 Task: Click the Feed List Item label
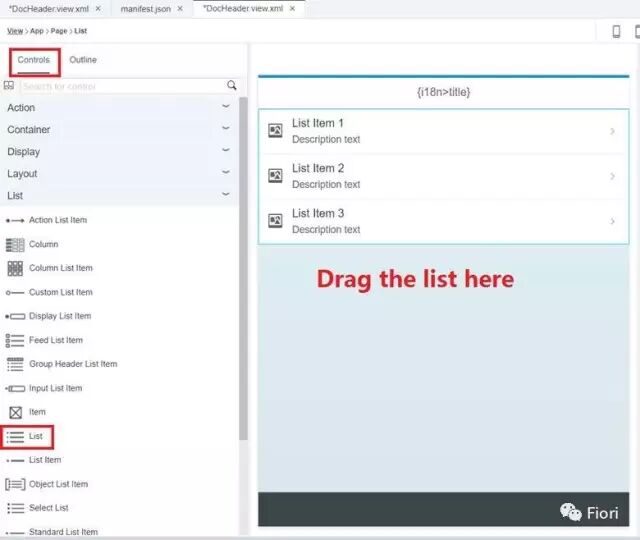pos(56,340)
